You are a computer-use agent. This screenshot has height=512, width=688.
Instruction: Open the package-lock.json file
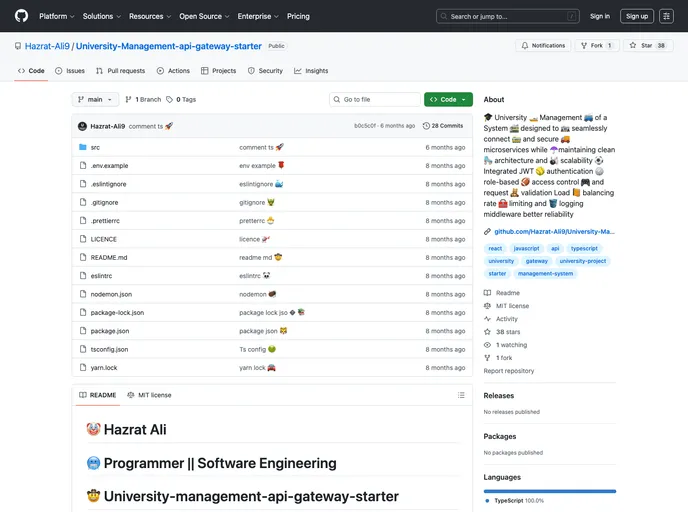(117, 313)
